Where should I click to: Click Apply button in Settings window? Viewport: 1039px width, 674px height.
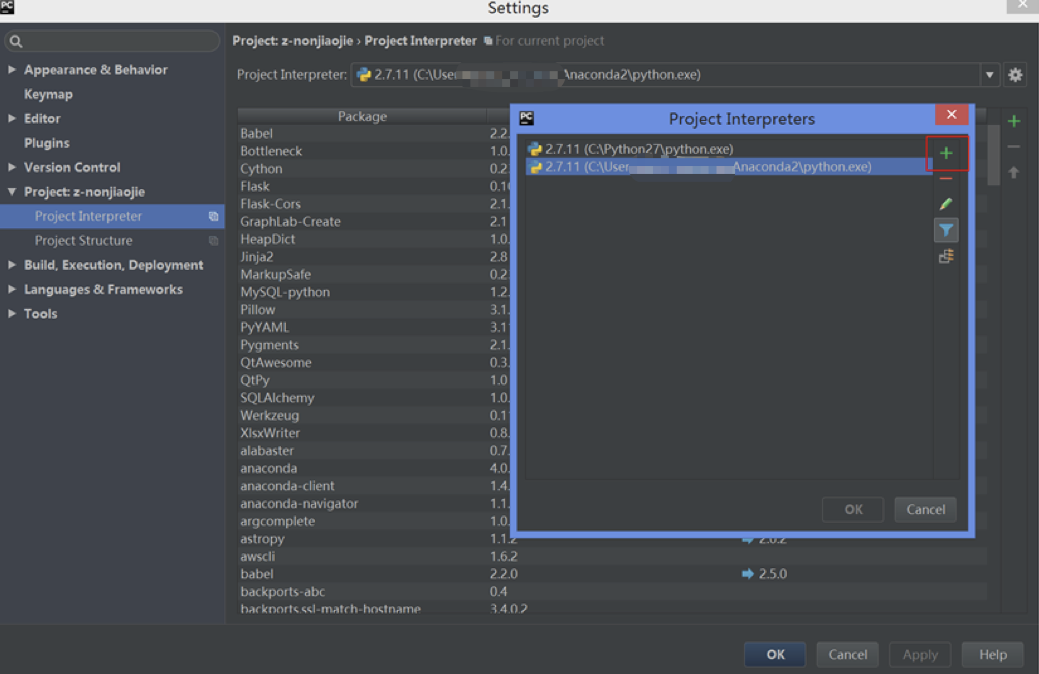[x=920, y=655]
